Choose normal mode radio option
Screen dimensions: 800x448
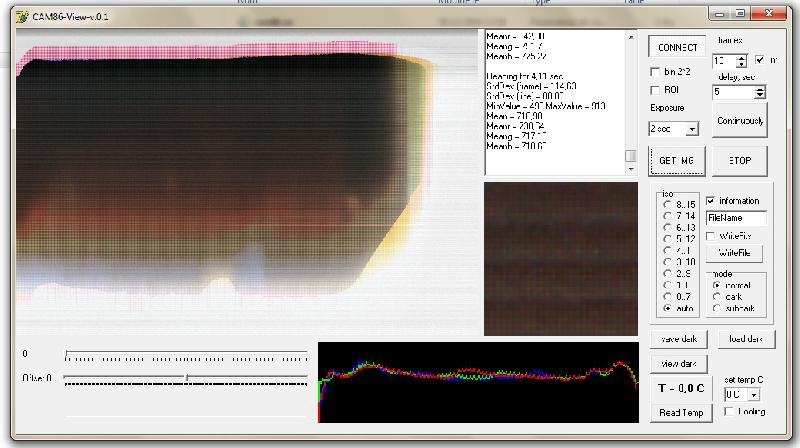click(x=717, y=285)
